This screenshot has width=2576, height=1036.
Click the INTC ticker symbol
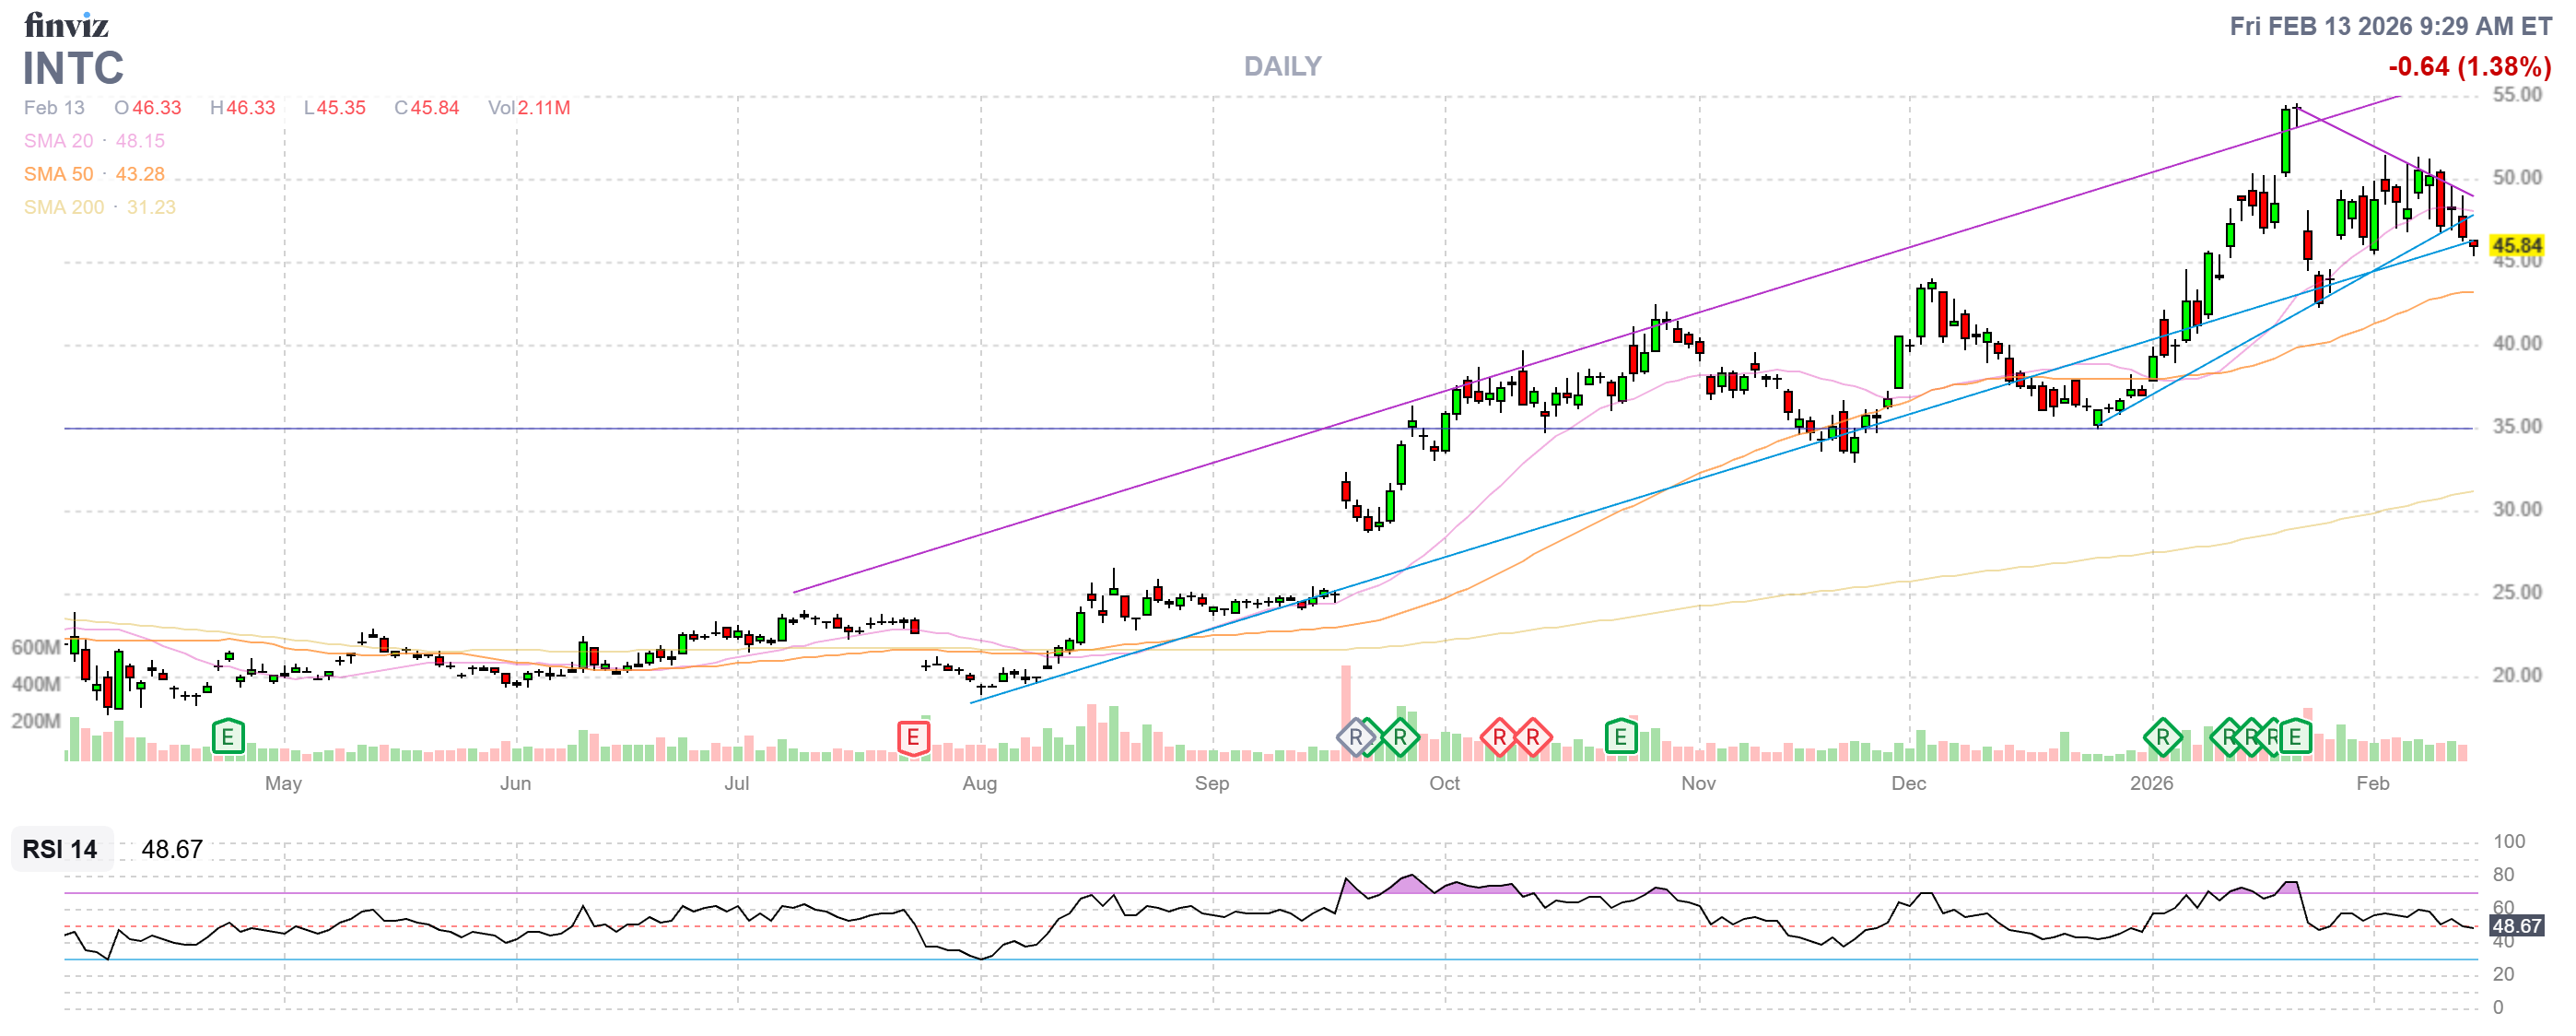(x=73, y=68)
